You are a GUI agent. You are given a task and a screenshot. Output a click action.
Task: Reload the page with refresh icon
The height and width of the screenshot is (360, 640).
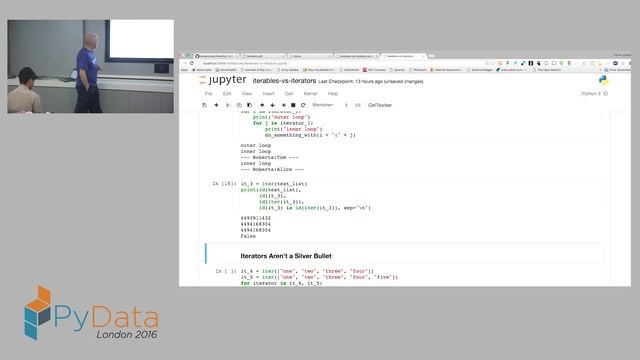coord(192,63)
